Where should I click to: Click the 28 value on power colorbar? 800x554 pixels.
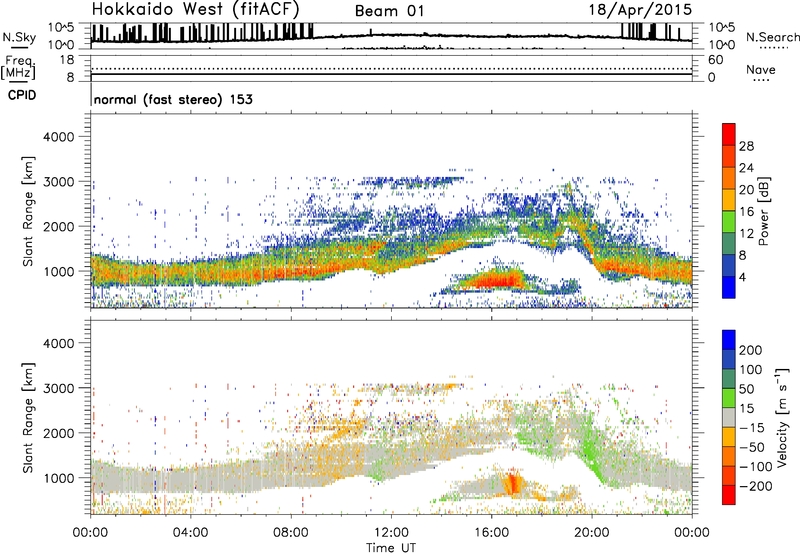pyautogui.click(x=746, y=146)
